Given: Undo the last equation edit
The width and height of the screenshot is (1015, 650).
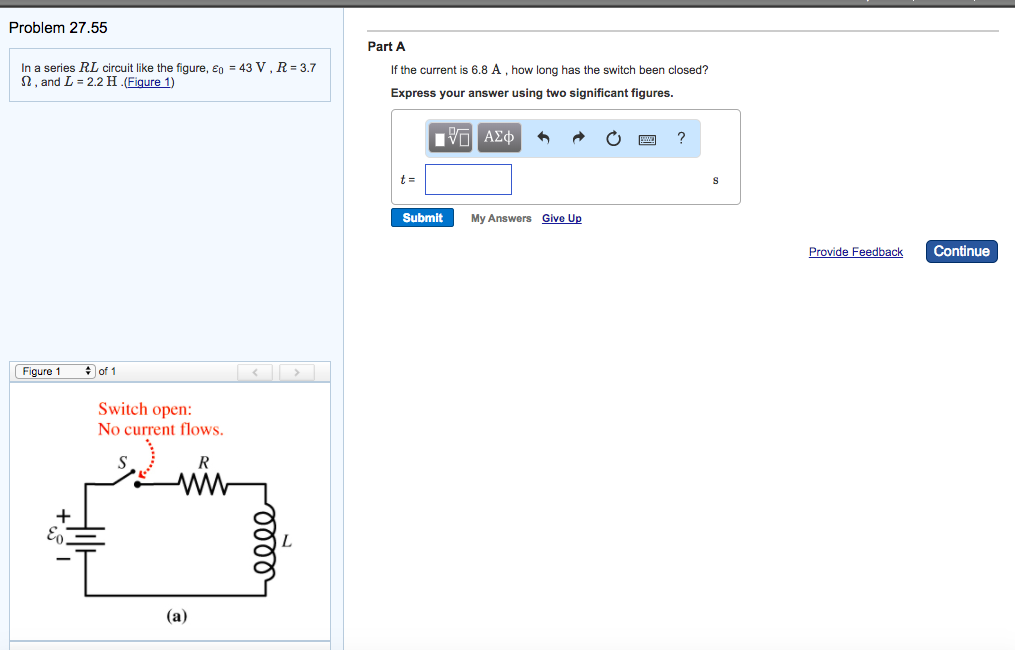Looking at the screenshot, I should coord(543,137).
